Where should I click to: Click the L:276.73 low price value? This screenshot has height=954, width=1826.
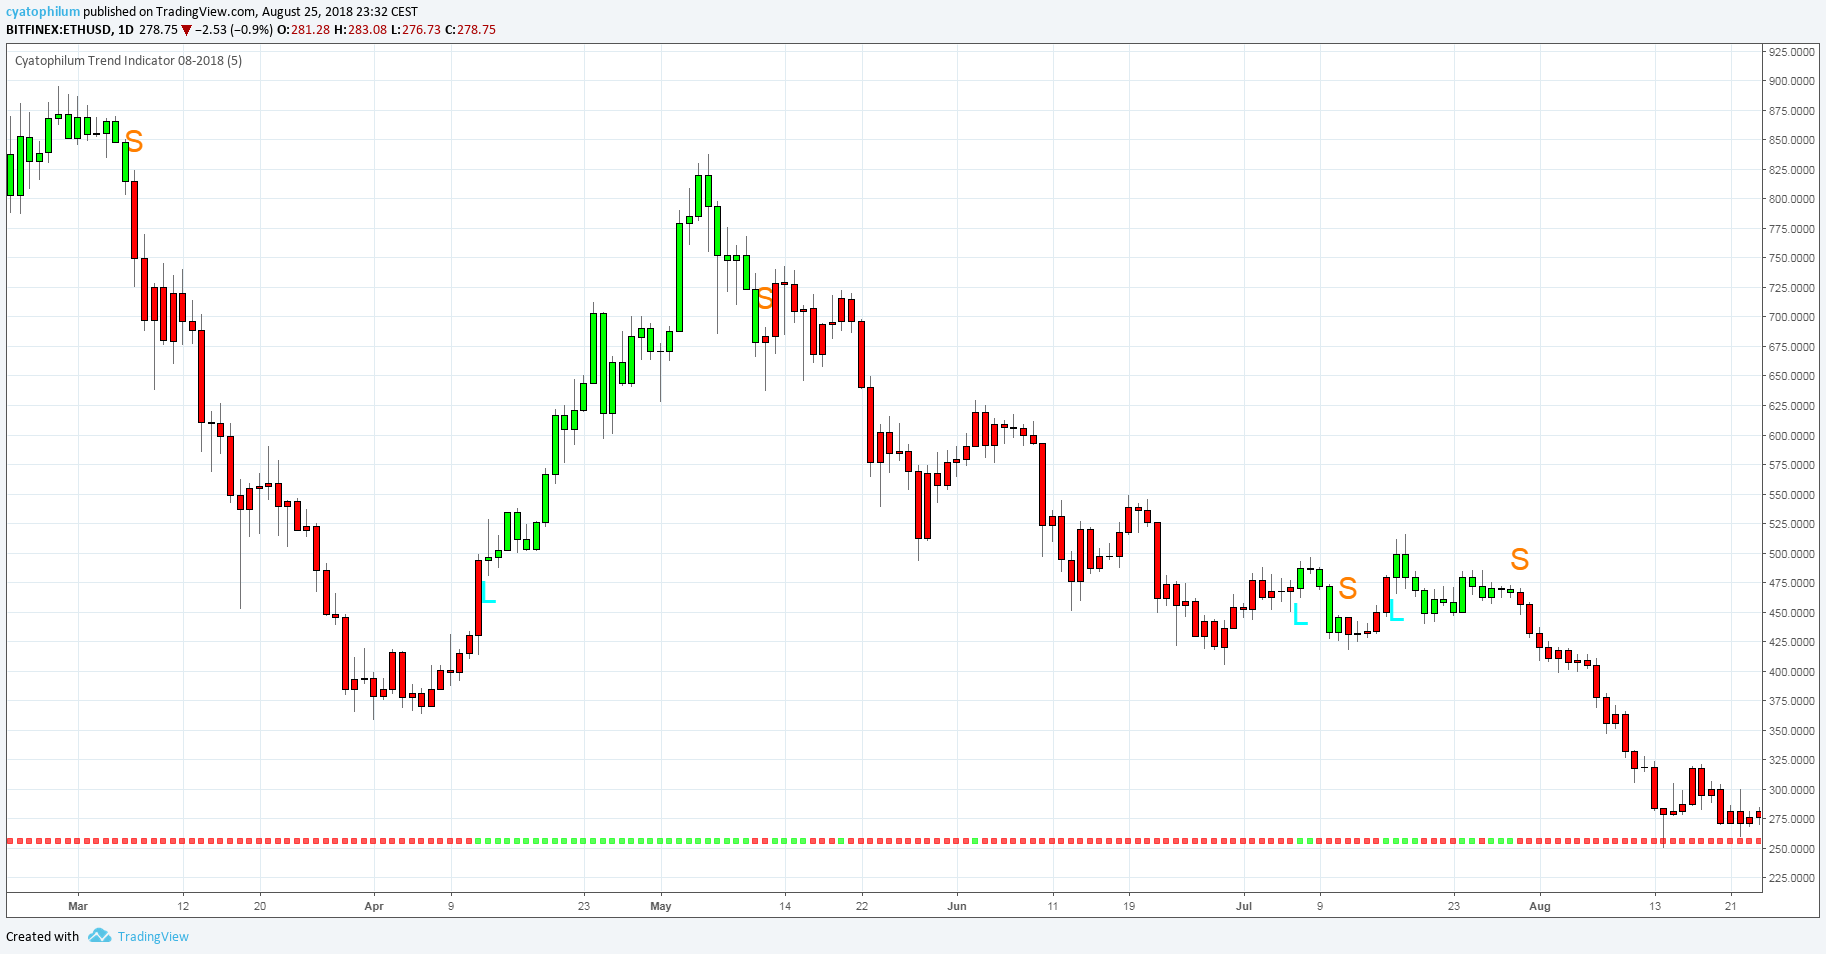416,30
